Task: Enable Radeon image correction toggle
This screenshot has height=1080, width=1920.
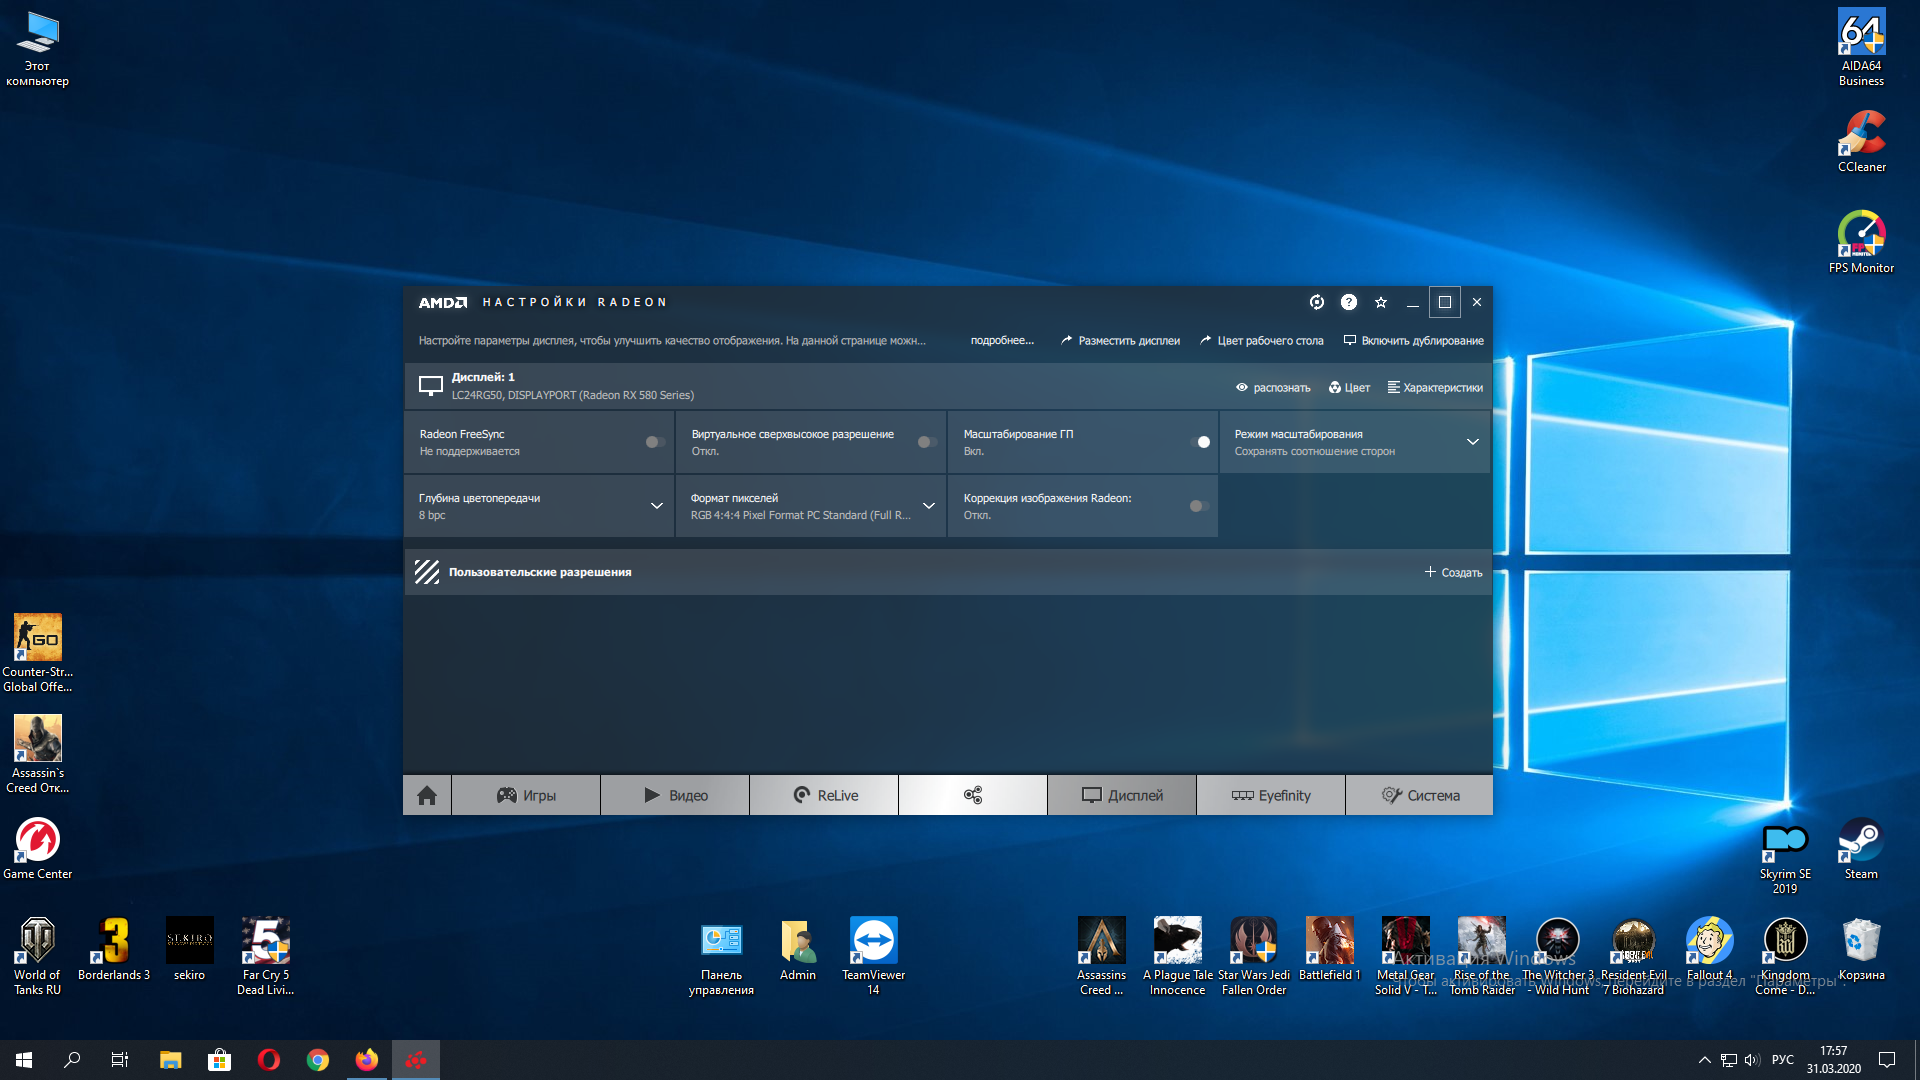Action: click(x=1198, y=506)
